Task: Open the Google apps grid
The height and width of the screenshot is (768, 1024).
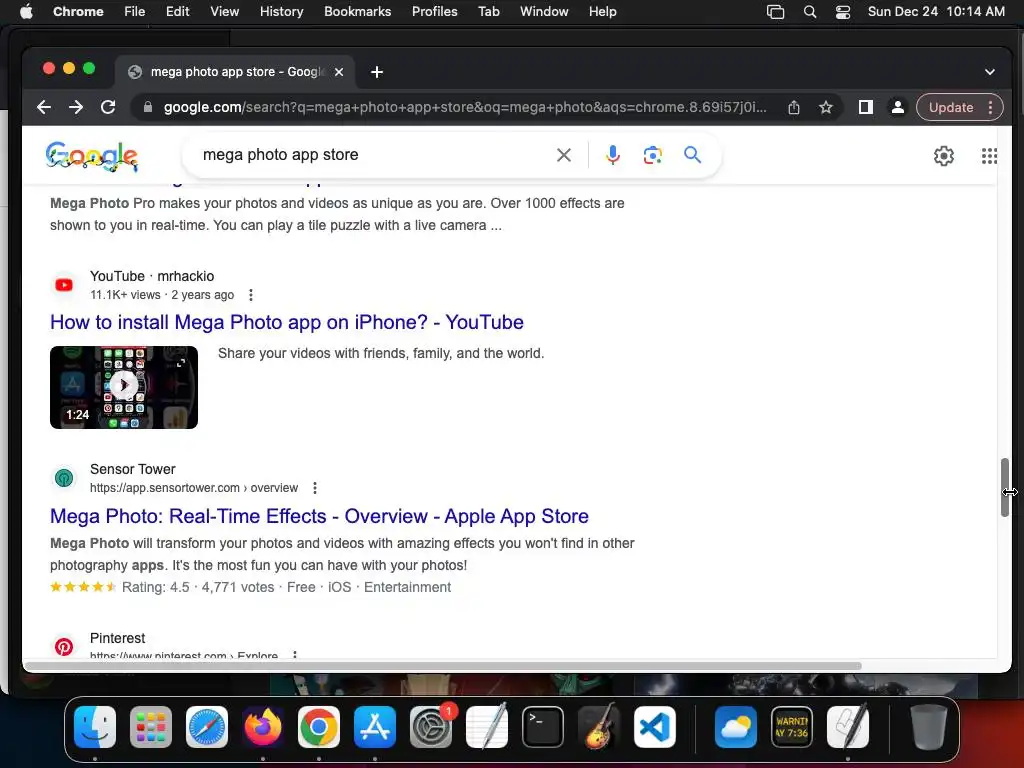Action: (x=989, y=156)
